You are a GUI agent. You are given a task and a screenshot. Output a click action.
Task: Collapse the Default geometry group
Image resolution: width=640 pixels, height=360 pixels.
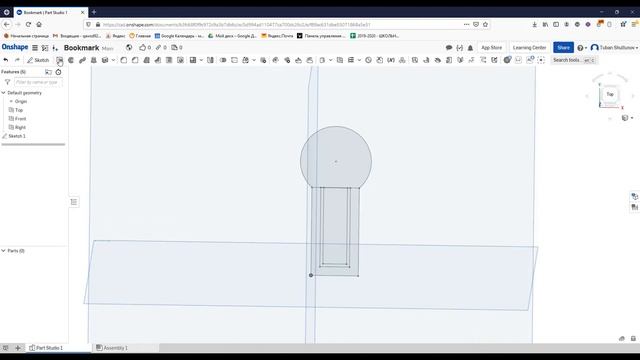pos(3,93)
